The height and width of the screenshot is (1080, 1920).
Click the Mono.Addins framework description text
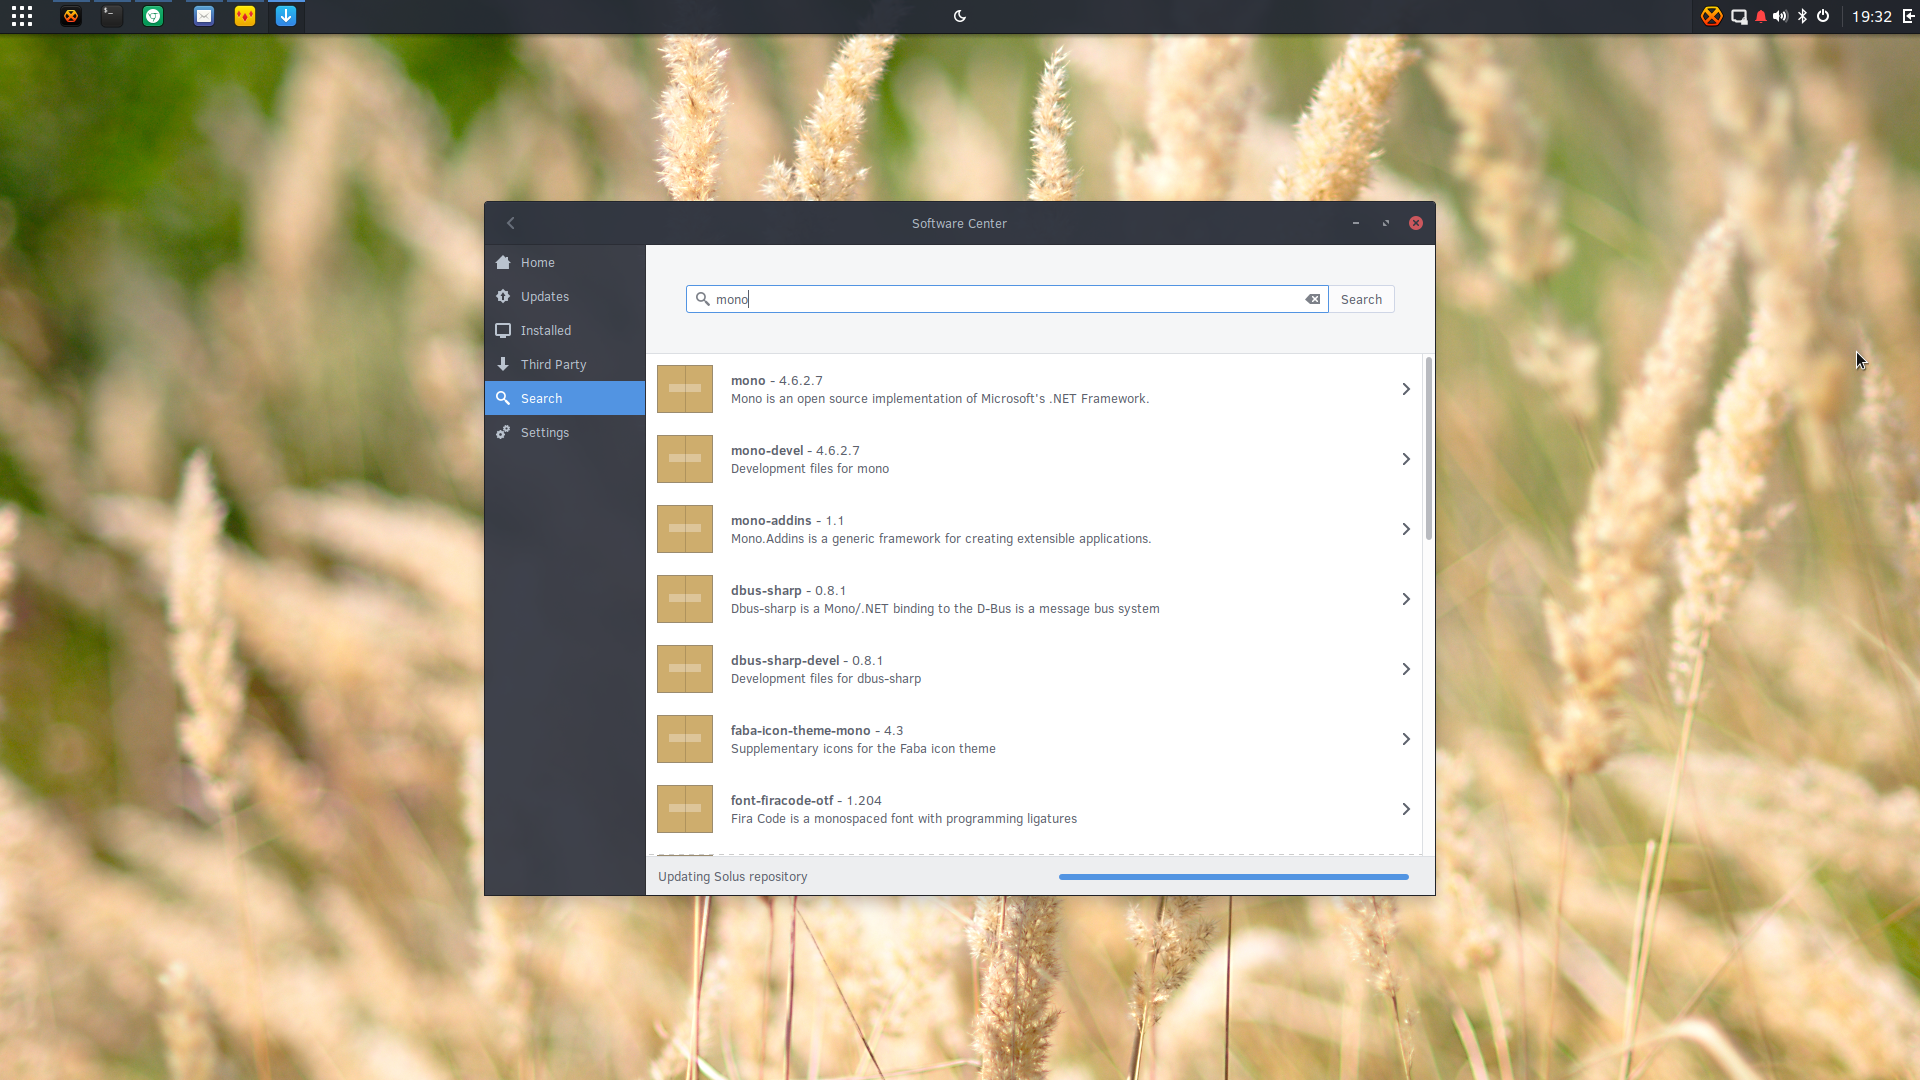pyautogui.click(x=941, y=539)
